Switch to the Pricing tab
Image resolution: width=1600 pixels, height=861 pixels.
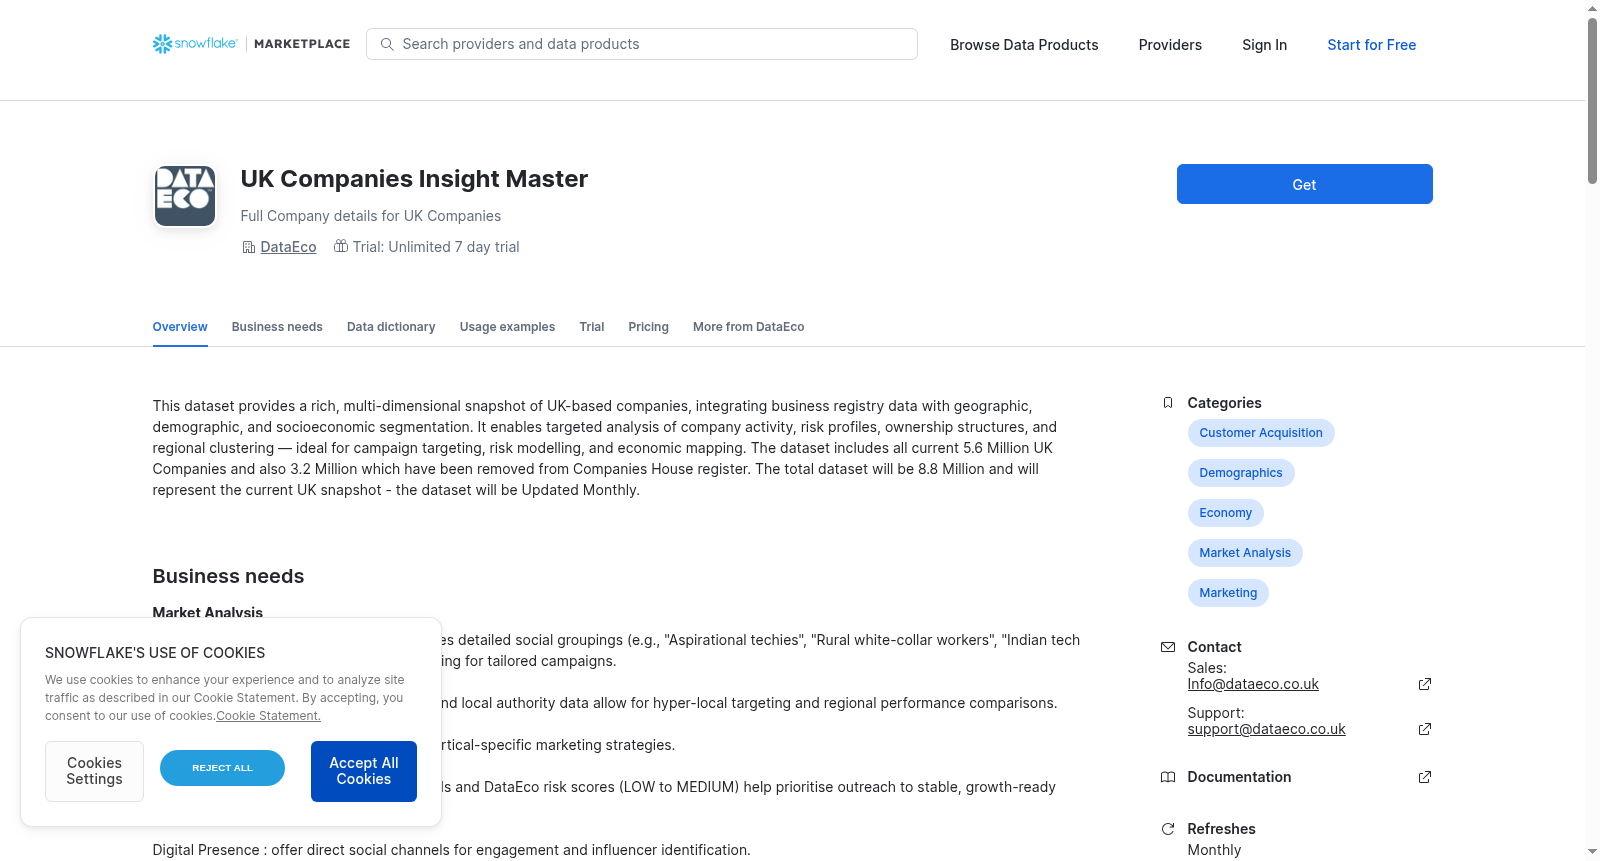648,327
